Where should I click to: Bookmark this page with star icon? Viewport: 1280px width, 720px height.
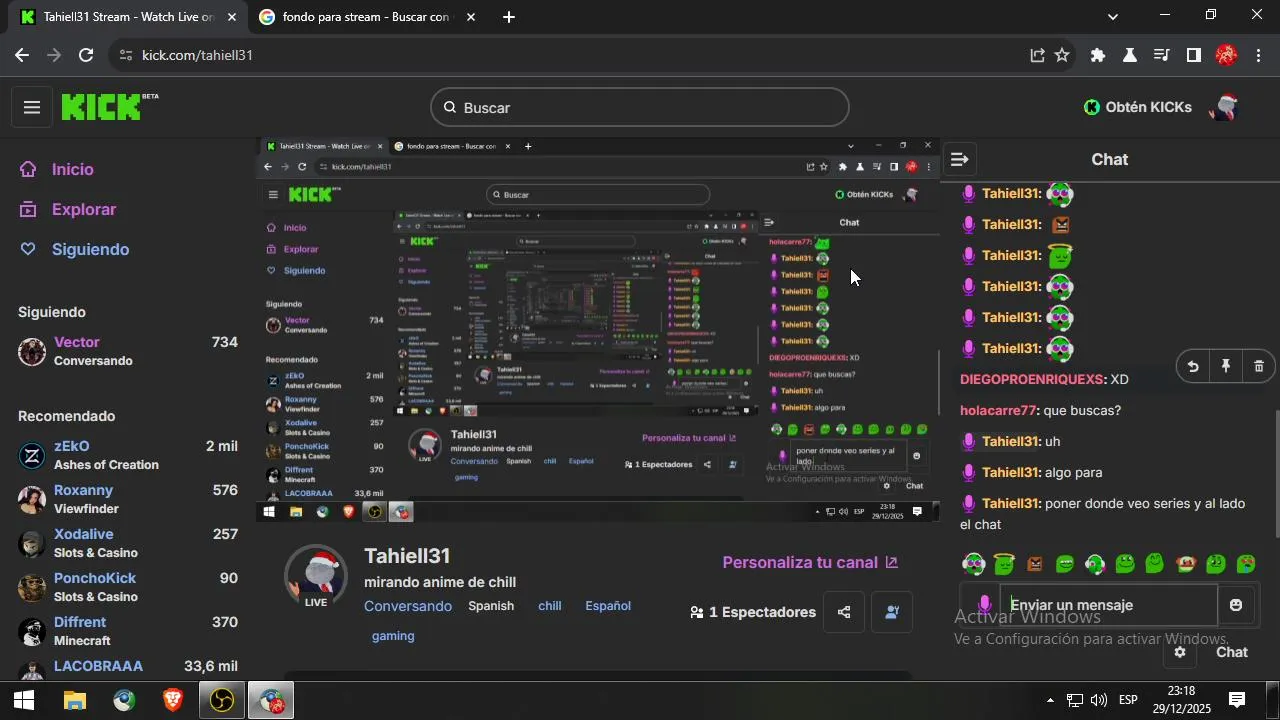click(1062, 55)
